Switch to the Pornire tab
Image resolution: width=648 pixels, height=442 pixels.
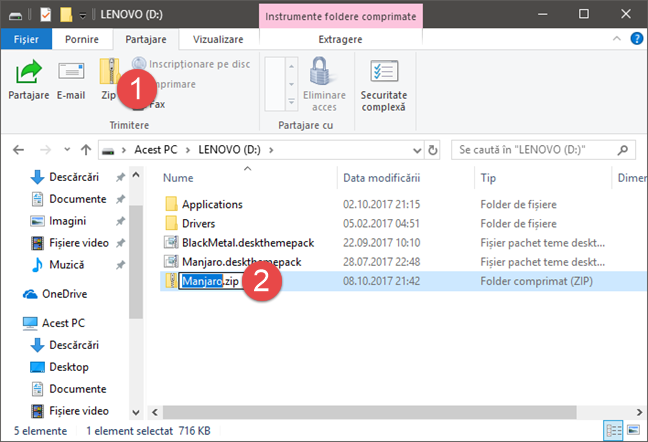(x=82, y=39)
